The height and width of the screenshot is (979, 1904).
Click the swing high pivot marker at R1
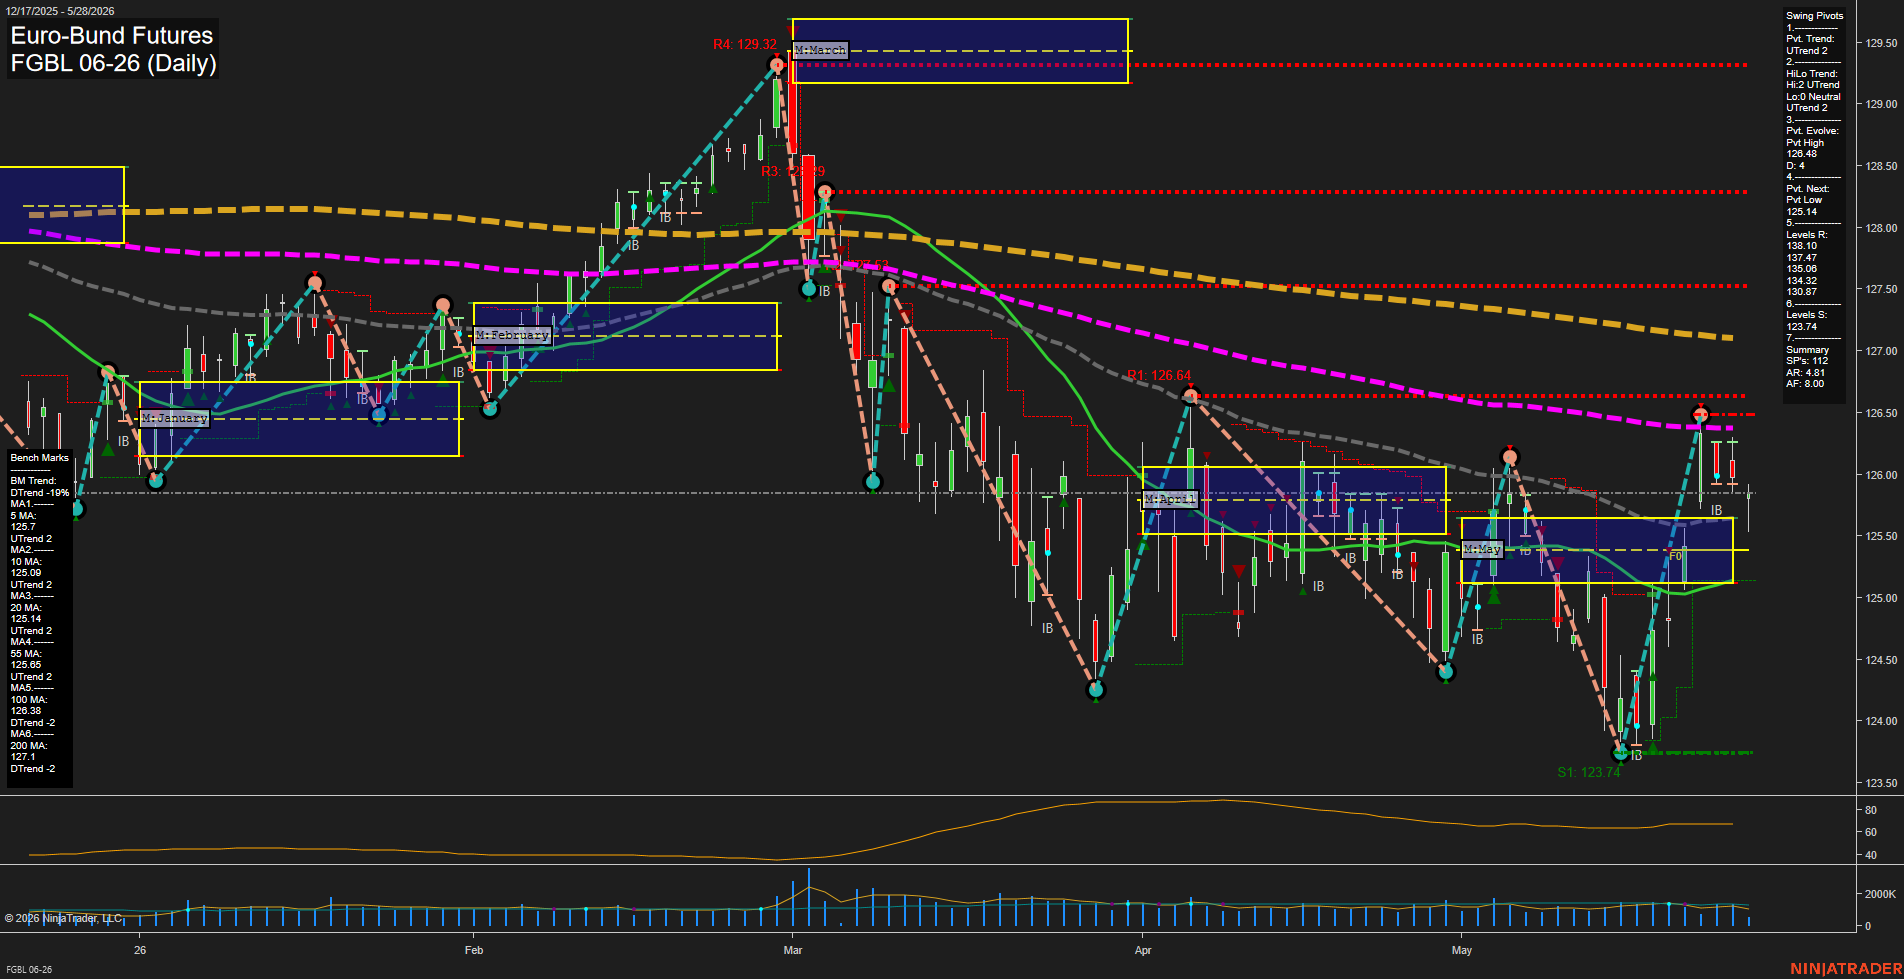(1190, 396)
